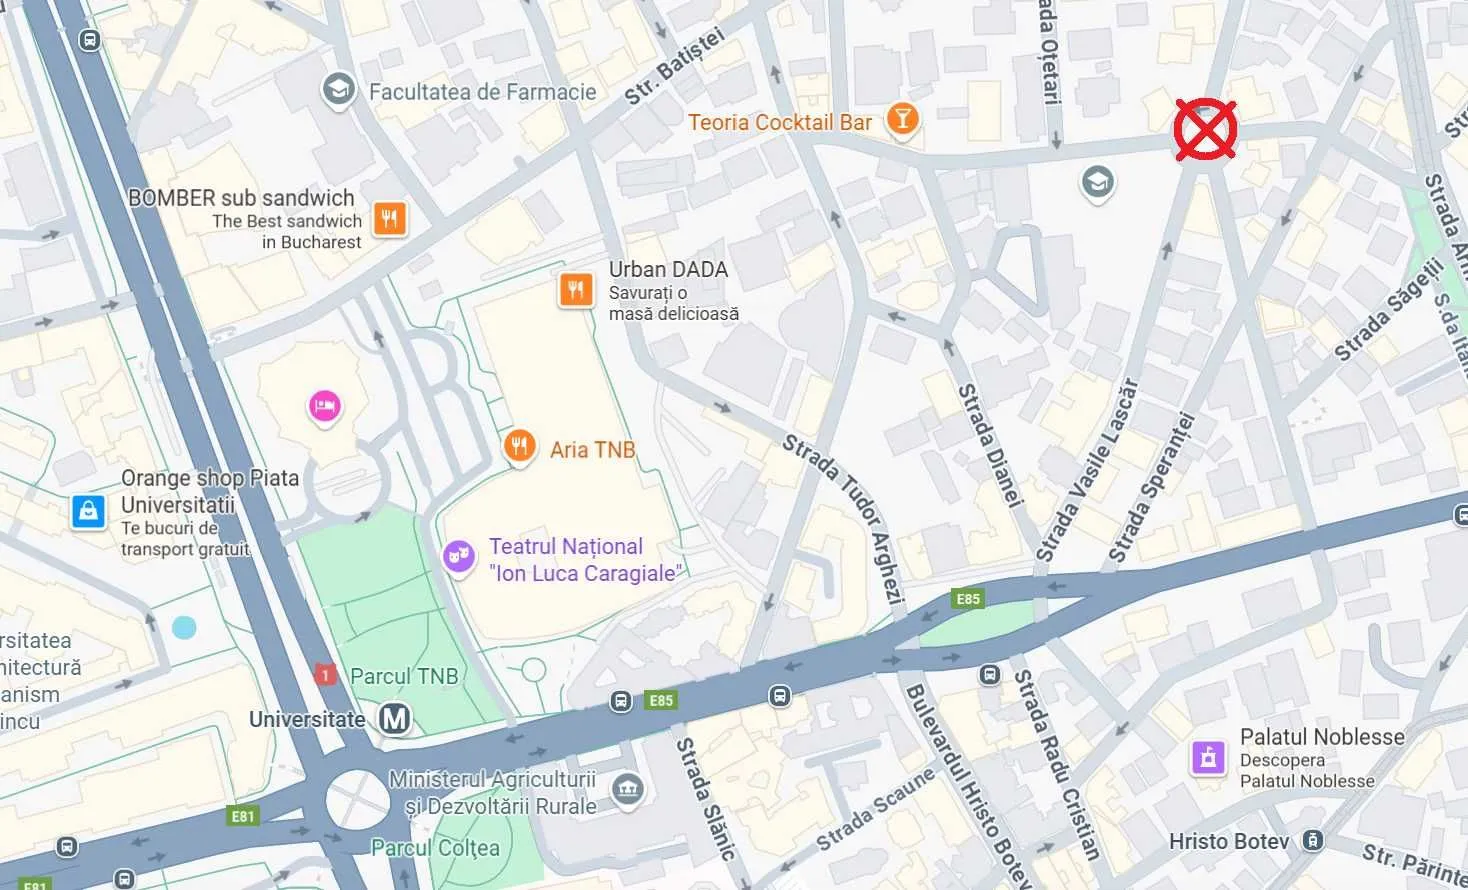Open the Facultatea de Farmacie graduation cap icon
1468x890 pixels.
[339, 90]
